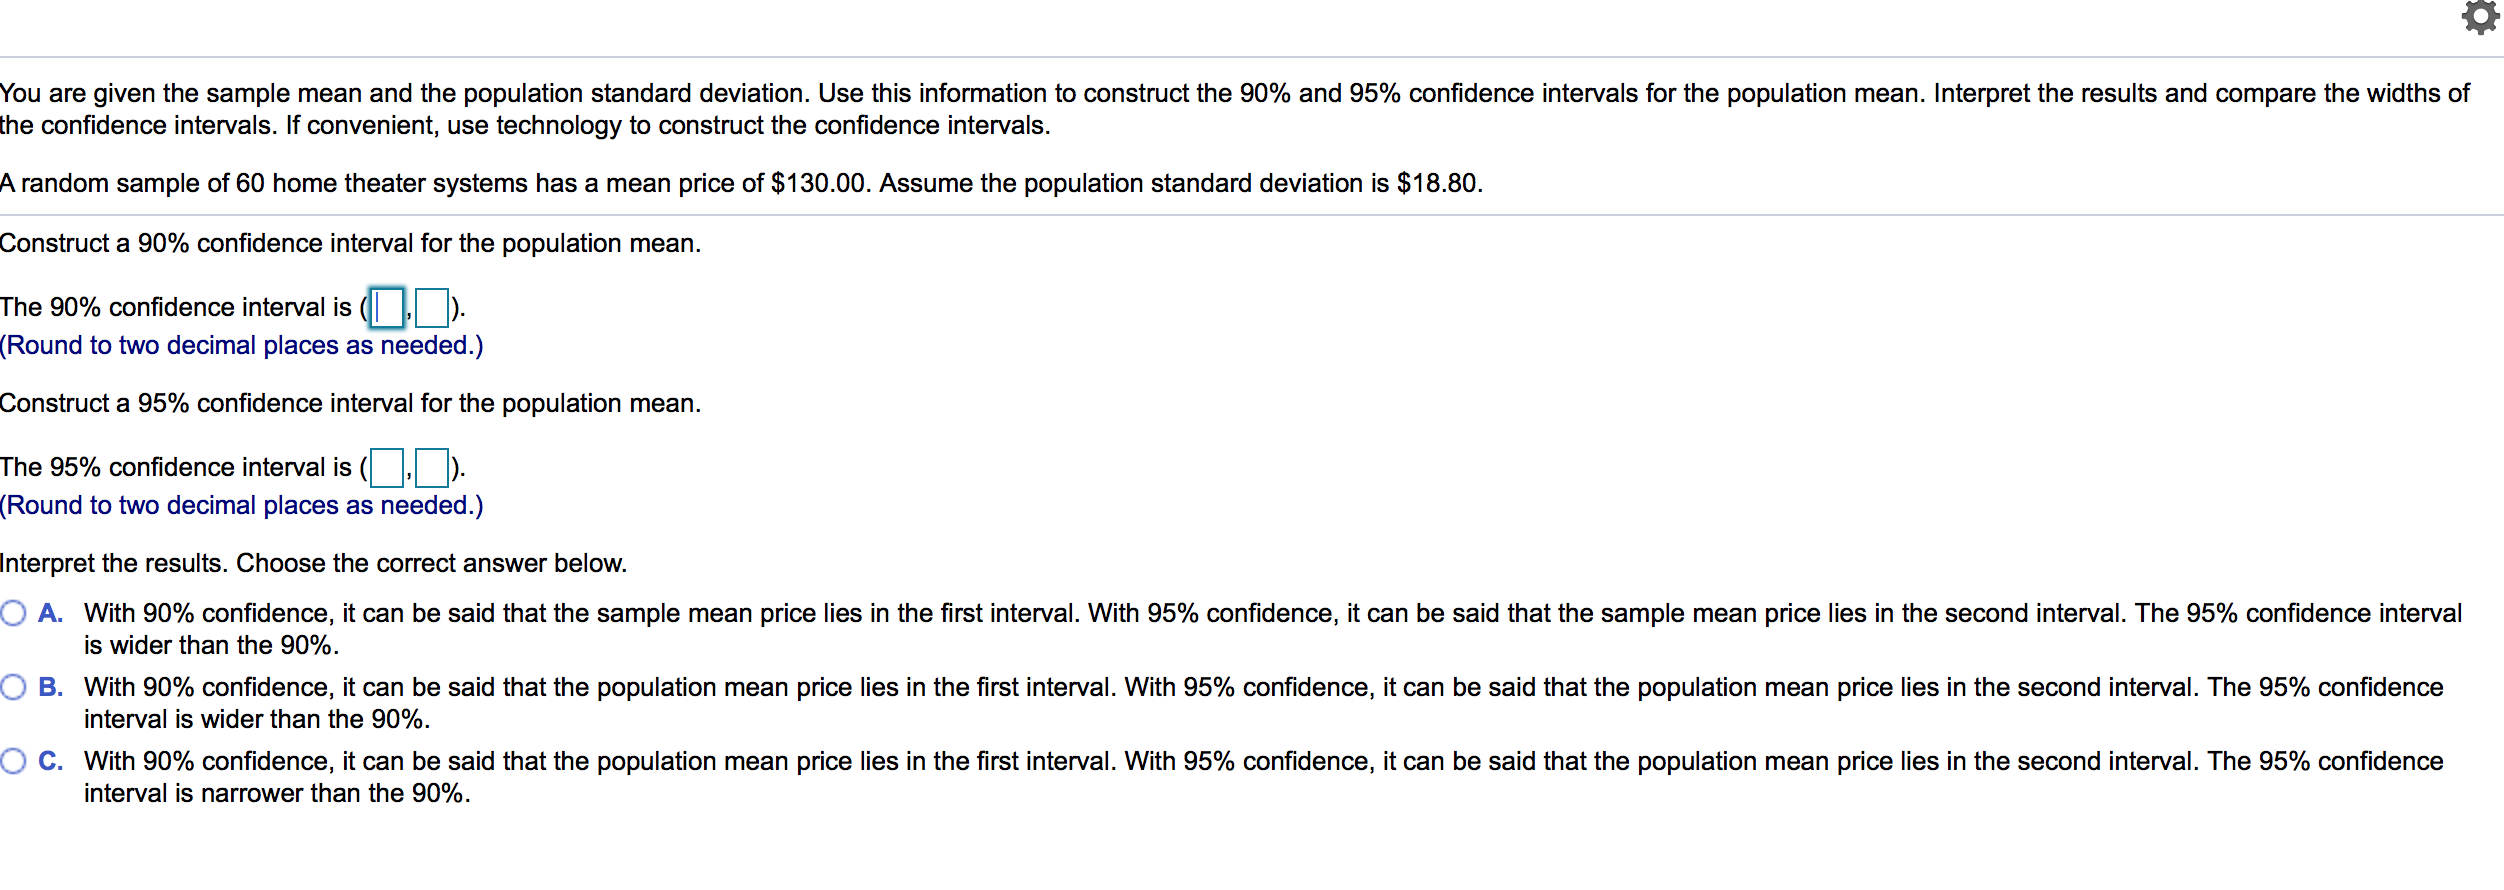Click rounding hint below the 95% interval
Viewport: 2504px width, 890px height.
242,505
